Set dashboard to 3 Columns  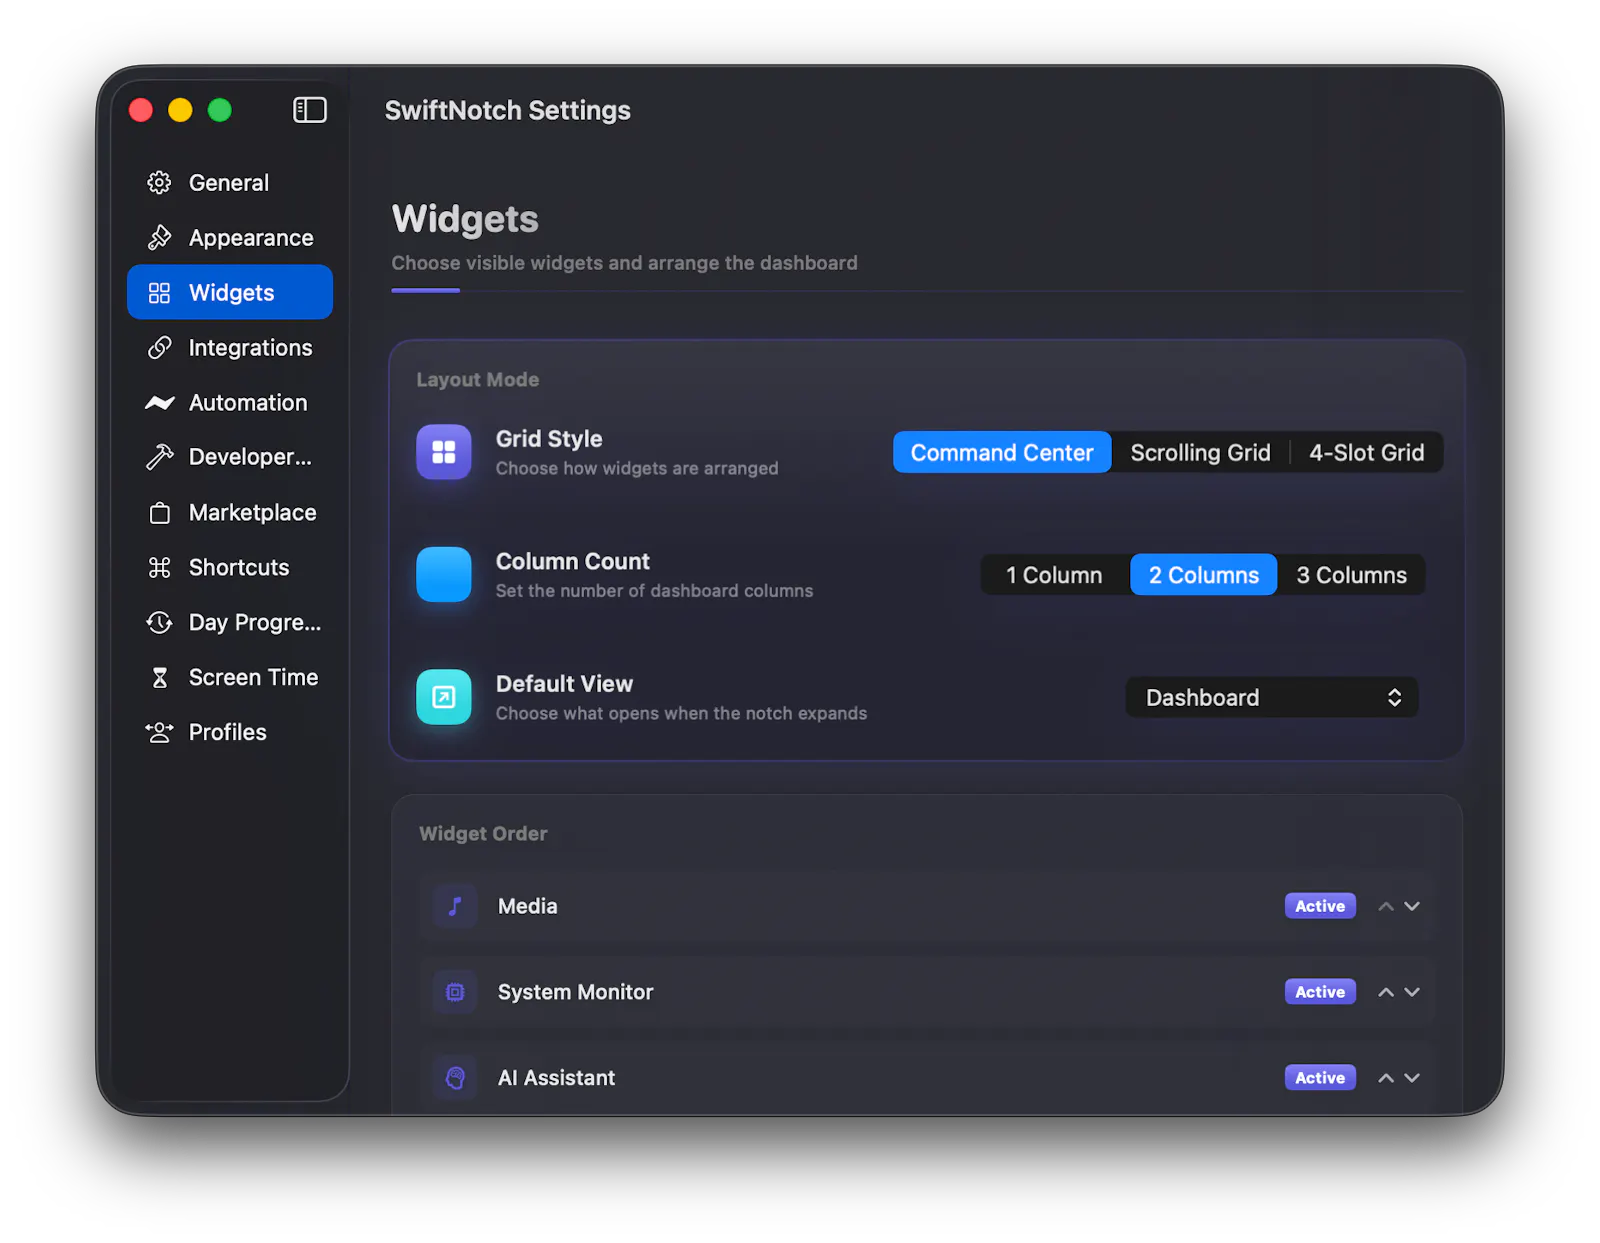click(1352, 575)
